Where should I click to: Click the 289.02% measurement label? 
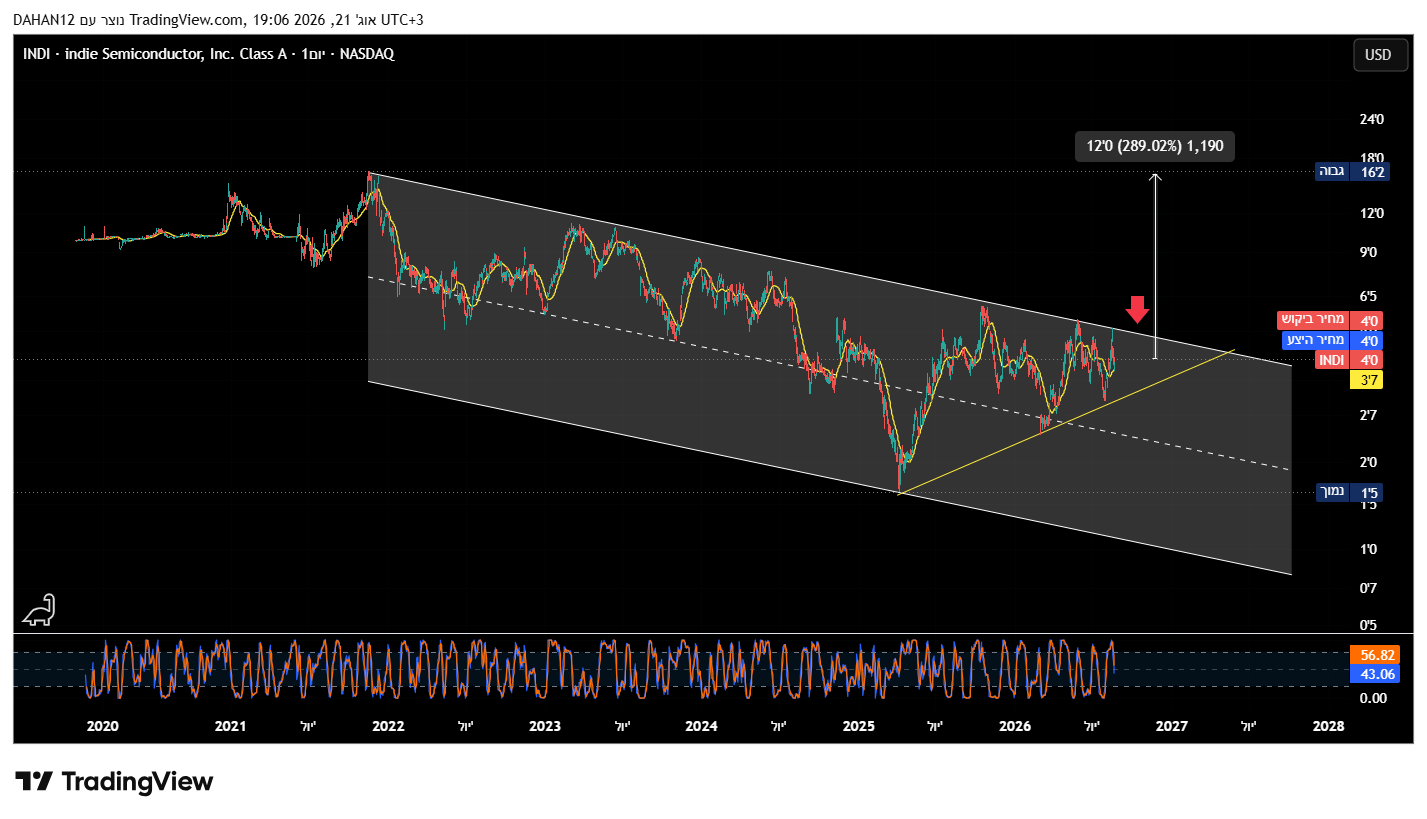click(1156, 146)
